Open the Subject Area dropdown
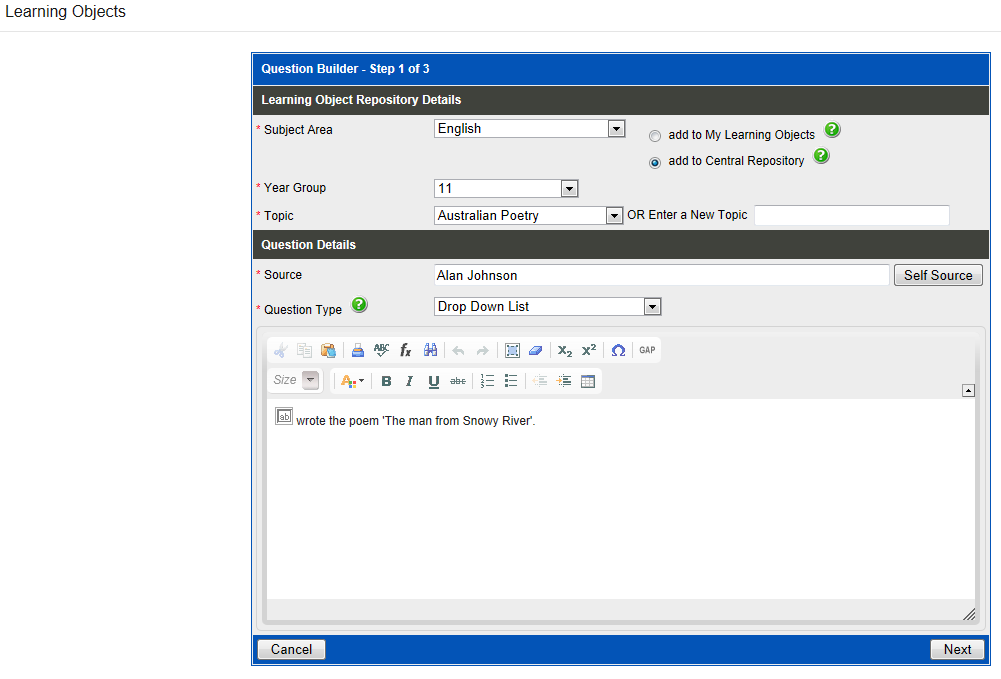The width and height of the screenshot is (1001, 679). 616,129
